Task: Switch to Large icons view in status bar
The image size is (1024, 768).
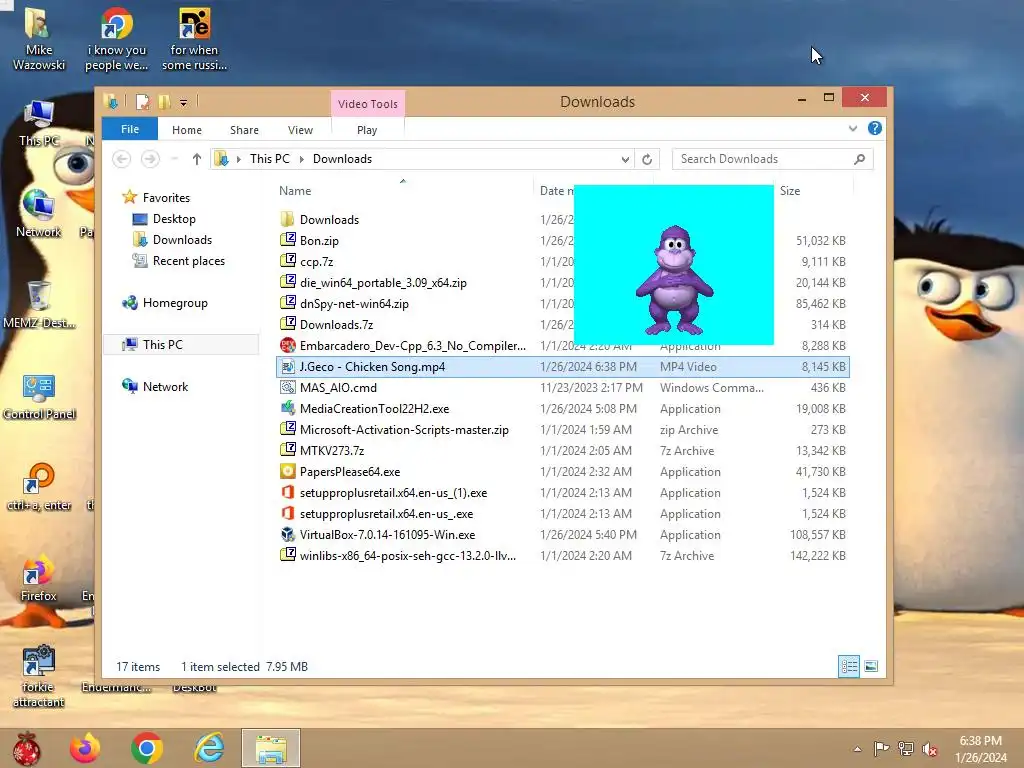Action: tap(871, 666)
